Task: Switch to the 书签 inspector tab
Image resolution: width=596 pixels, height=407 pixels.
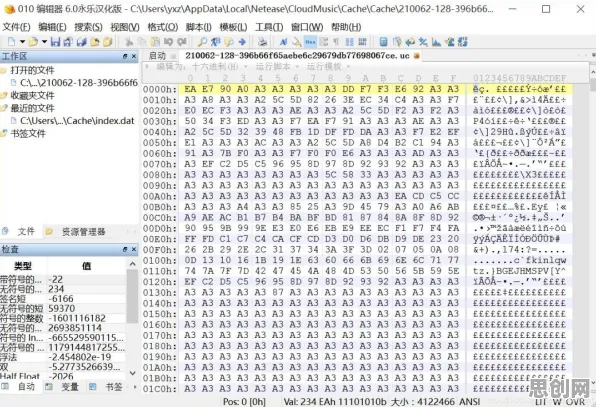Action: pyautogui.click(x=107, y=387)
